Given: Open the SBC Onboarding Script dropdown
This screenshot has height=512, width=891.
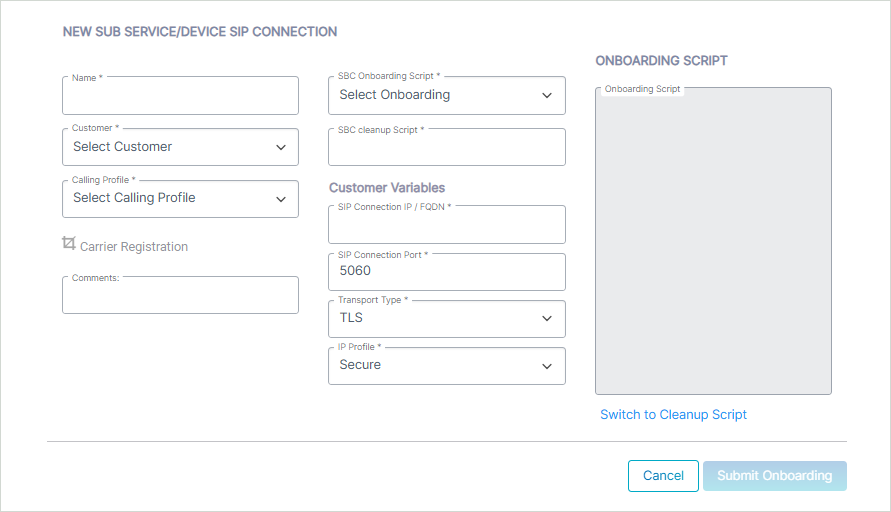Looking at the screenshot, I should point(447,95).
